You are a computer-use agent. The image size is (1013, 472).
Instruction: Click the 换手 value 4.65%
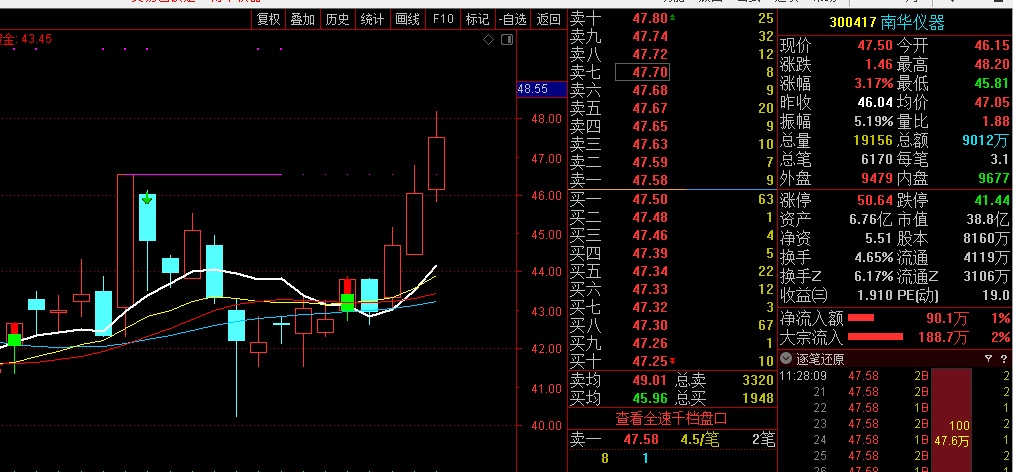(873, 258)
